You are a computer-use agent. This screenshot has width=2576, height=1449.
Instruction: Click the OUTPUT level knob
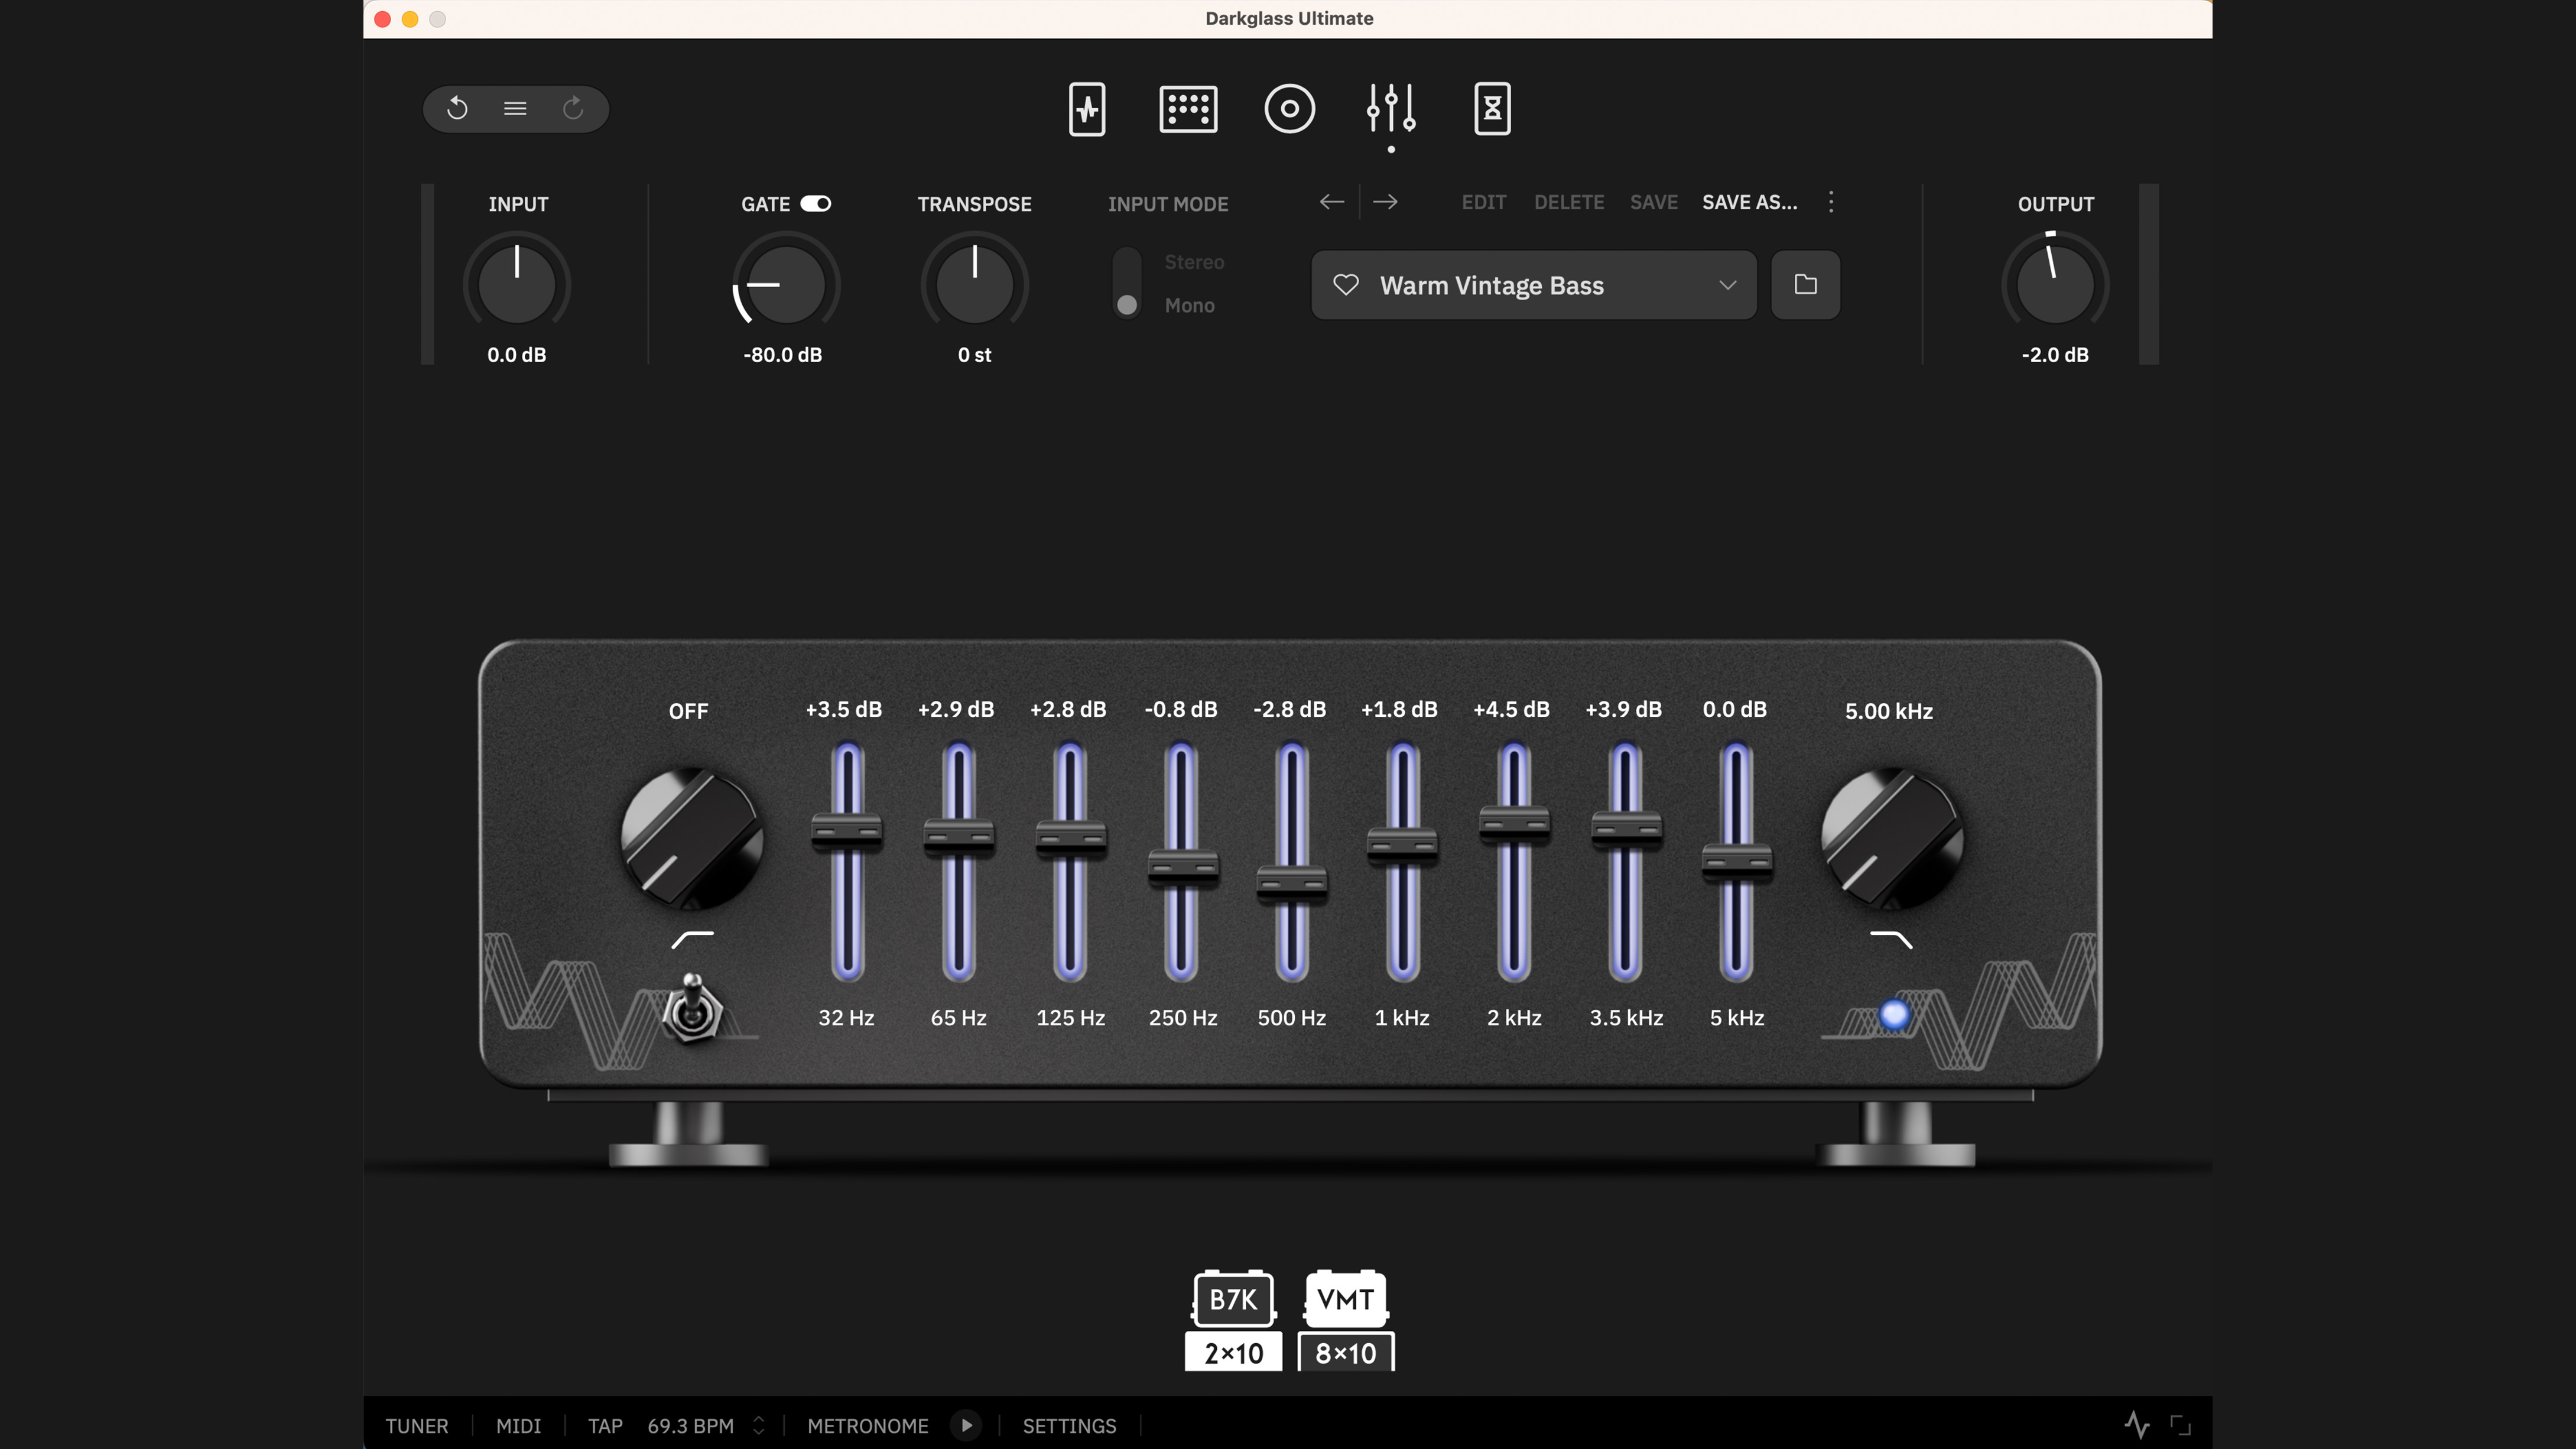click(x=2055, y=285)
